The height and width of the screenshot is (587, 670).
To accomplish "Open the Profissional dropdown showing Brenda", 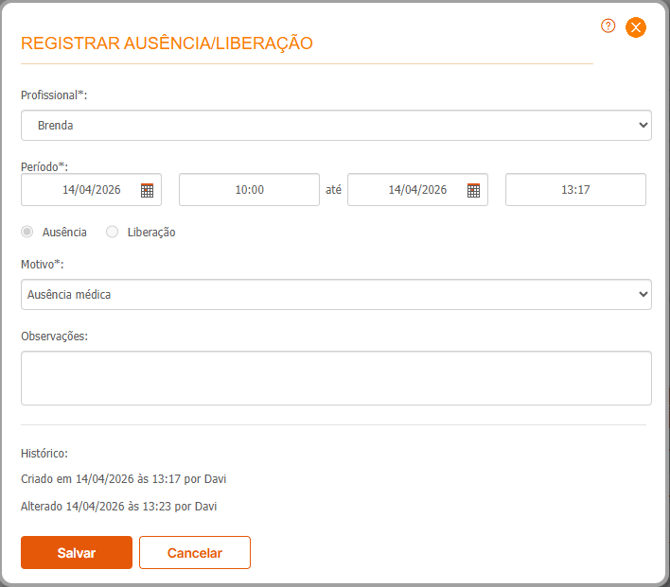I will pyautogui.click(x=336, y=125).
